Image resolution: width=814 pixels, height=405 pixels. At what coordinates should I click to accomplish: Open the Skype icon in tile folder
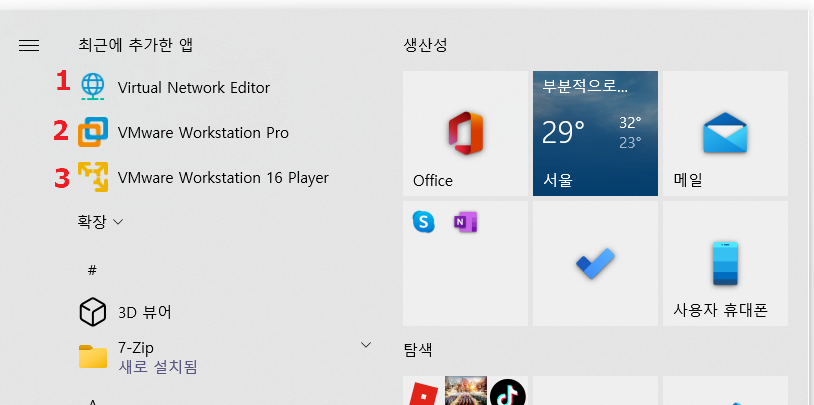[x=423, y=222]
